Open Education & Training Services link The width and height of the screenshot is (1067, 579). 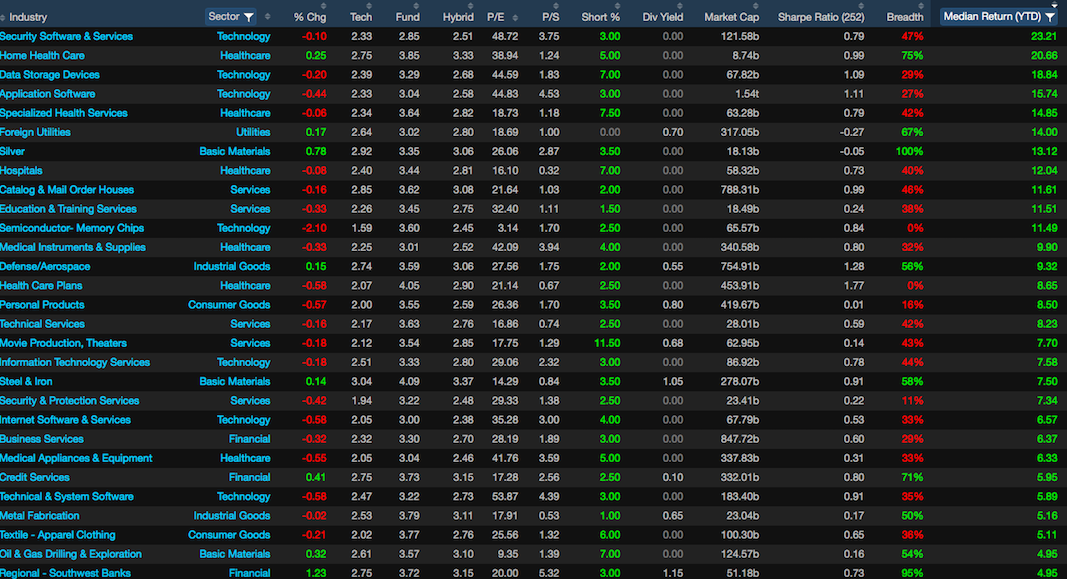[68, 209]
